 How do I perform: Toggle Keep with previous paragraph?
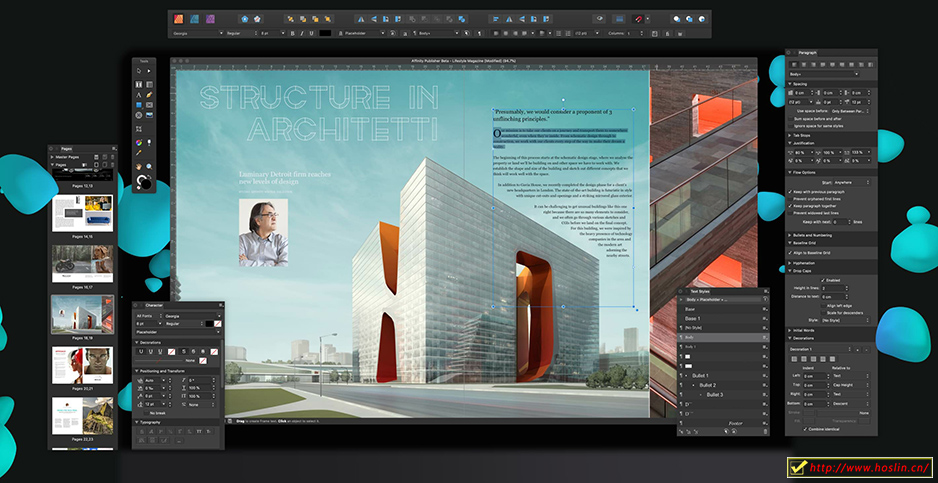pos(790,192)
